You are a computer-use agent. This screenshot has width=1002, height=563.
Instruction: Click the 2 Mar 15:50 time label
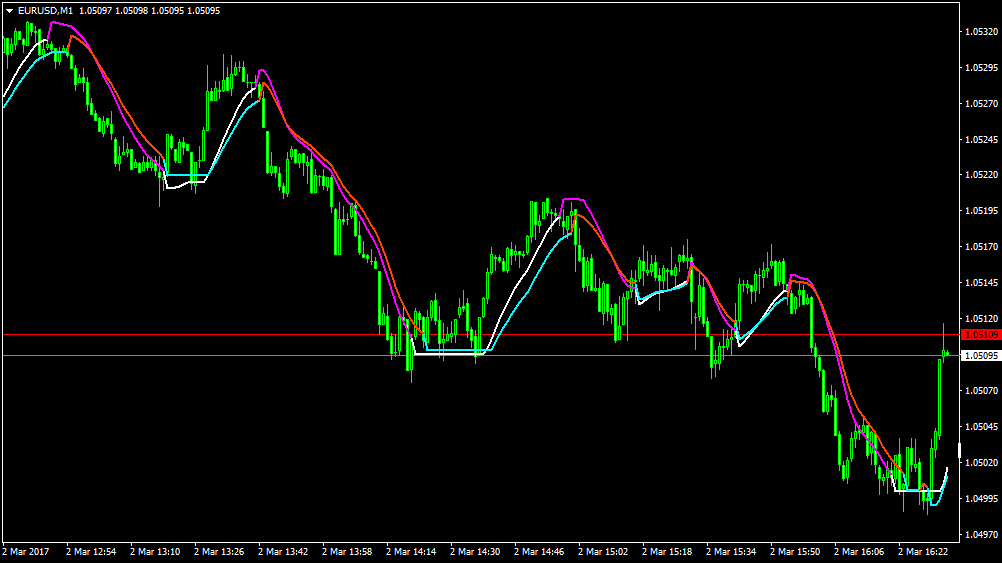(795, 551)
